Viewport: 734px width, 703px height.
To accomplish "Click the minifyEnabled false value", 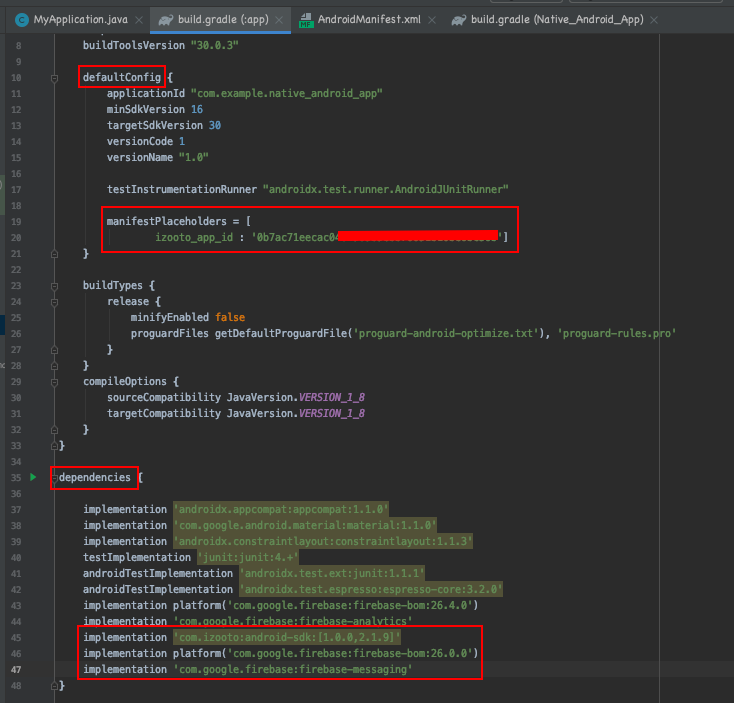I will pyautogui.click(x=230, y=317).
